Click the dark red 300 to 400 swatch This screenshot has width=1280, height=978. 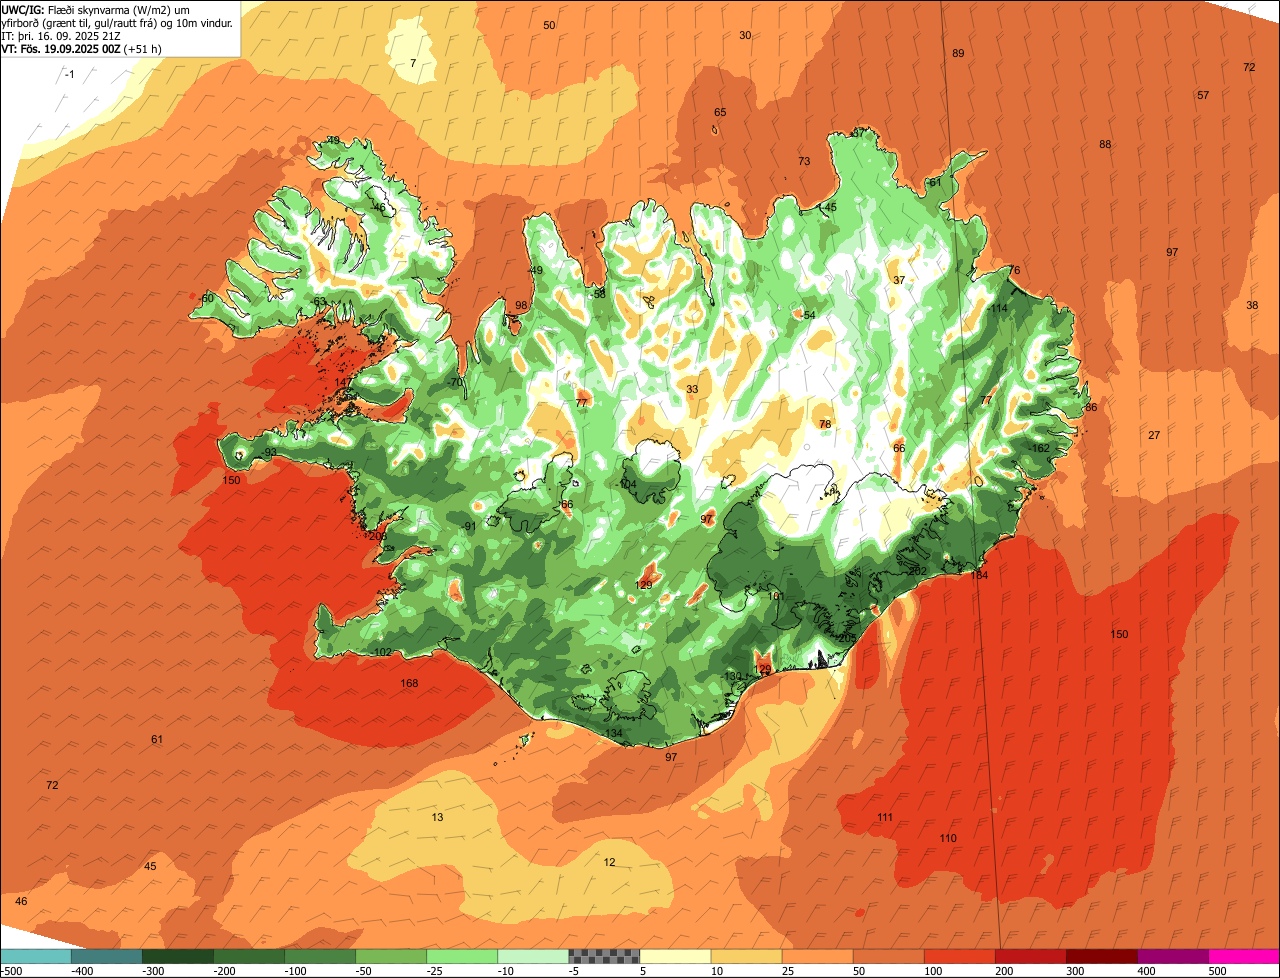[1101, 956]
